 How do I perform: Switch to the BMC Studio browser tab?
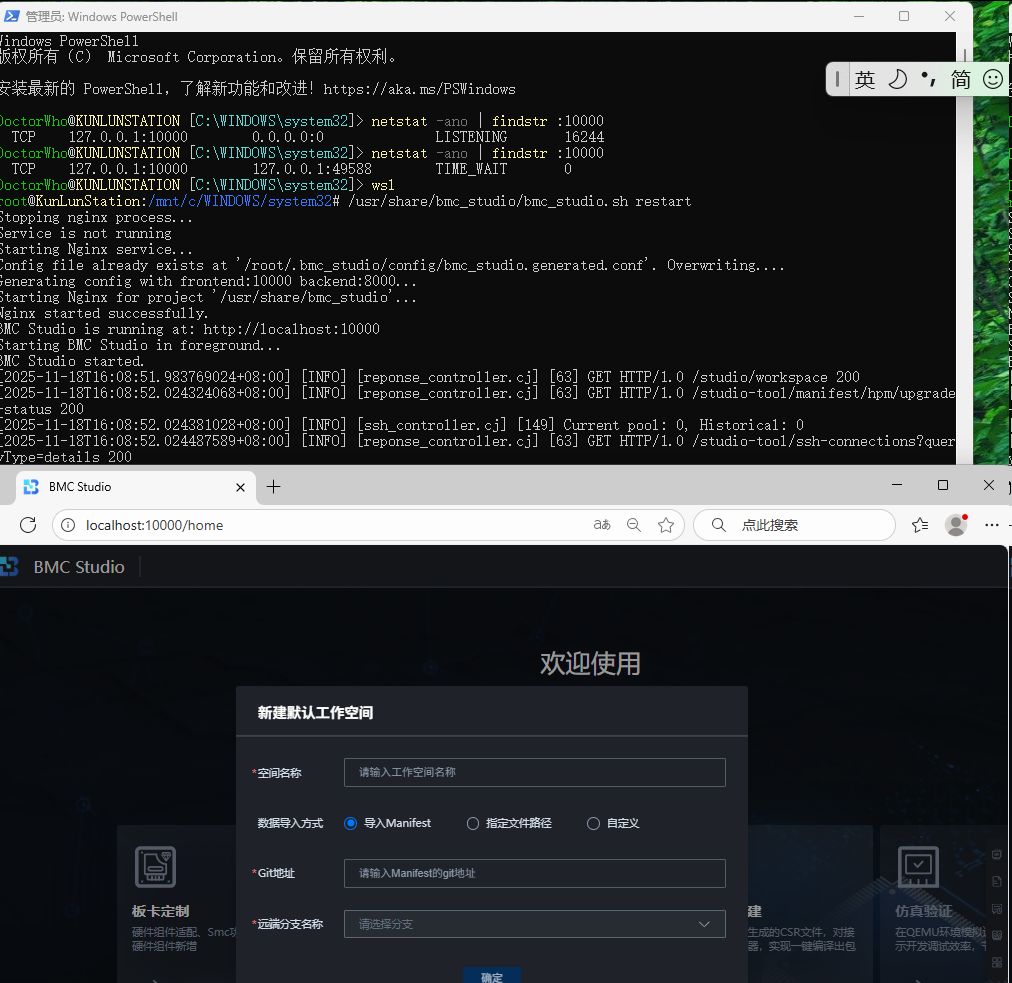pos(120,487)
